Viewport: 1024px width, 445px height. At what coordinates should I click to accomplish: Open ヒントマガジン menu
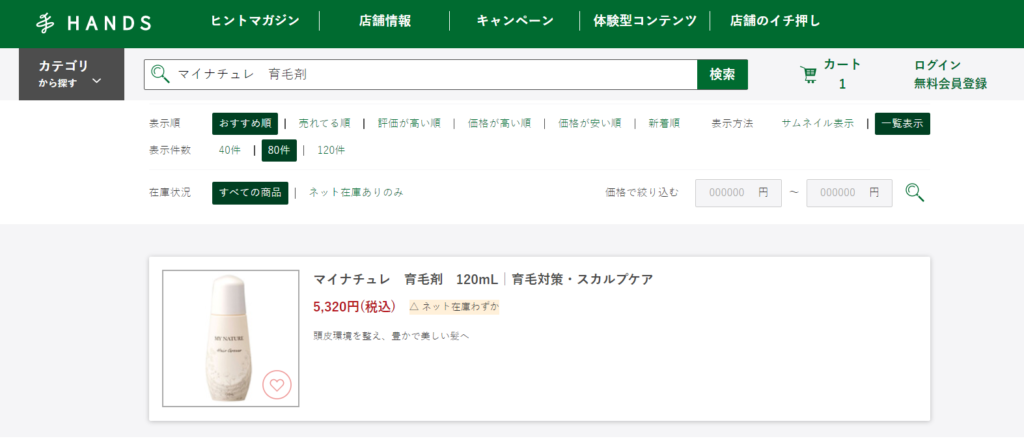coord(255,21)
